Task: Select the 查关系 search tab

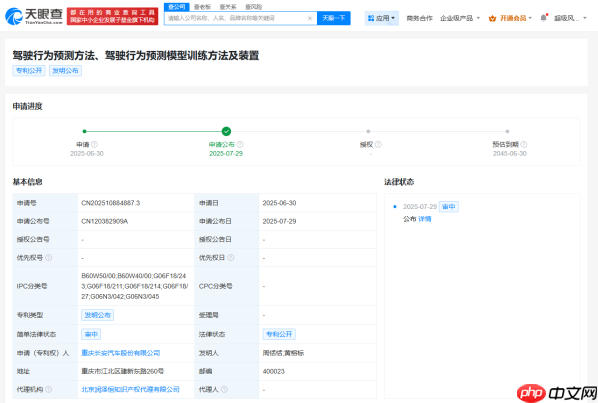Action: point(228,7)
